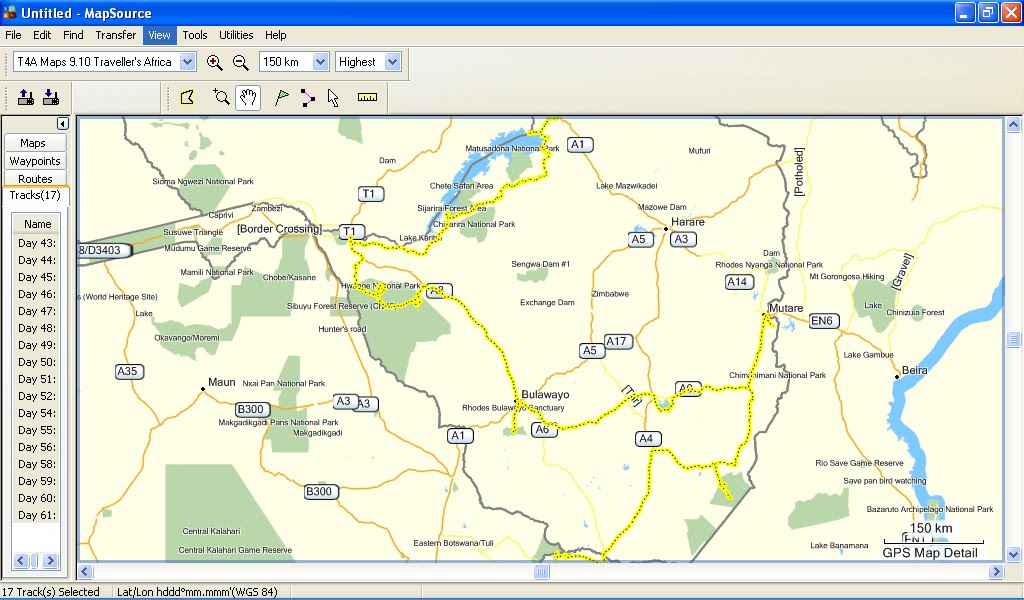Viewport: 1024px width, 600px height.
Task: Select track Day 43:
Action: coord(37,243)
